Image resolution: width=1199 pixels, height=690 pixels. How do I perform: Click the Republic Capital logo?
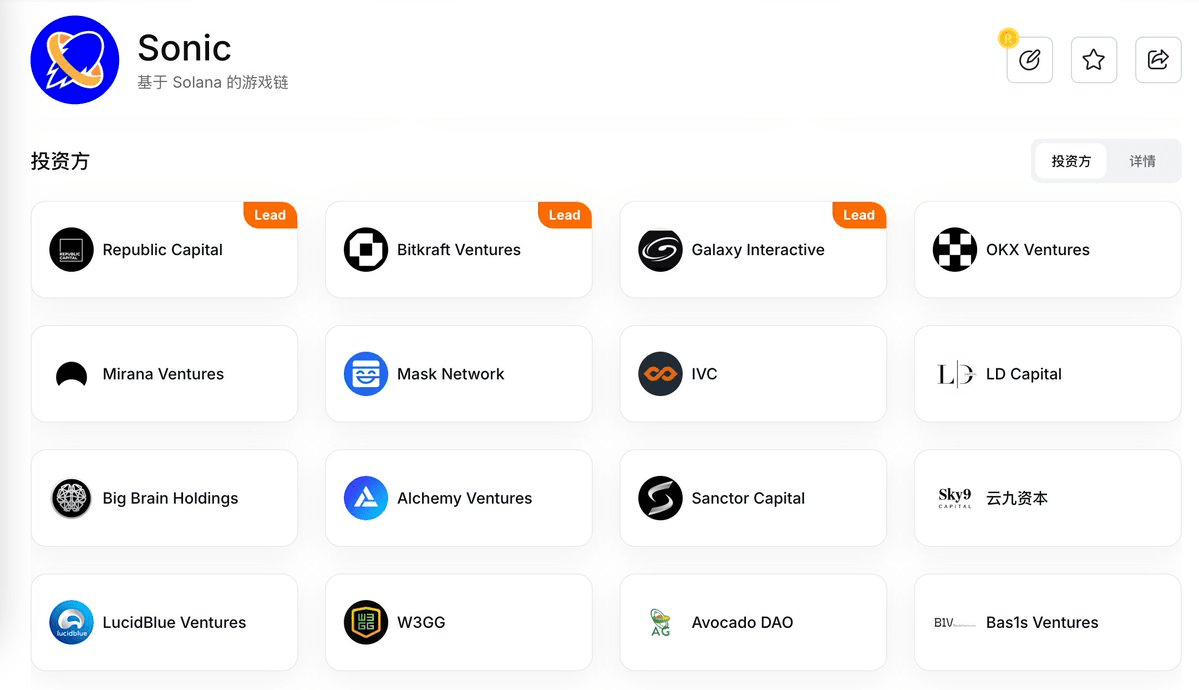coord(71,249)
